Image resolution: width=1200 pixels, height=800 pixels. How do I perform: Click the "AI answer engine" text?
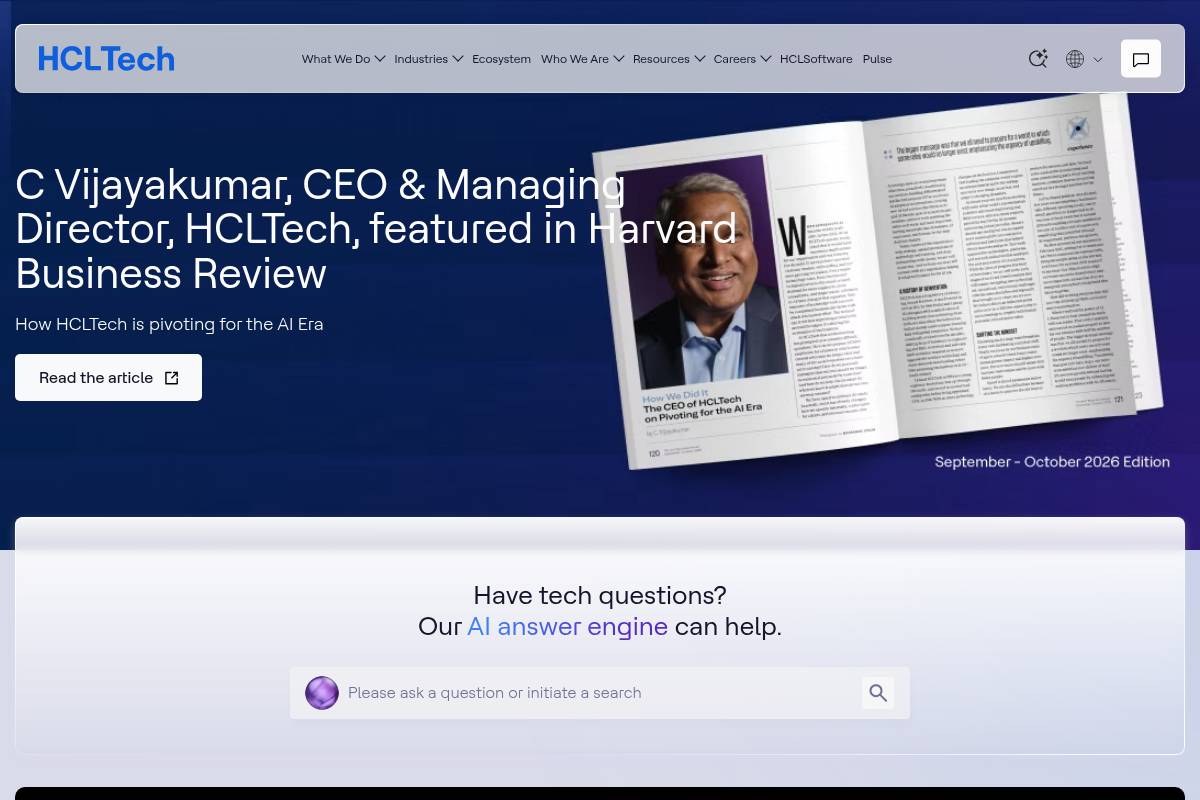[567, 627]
